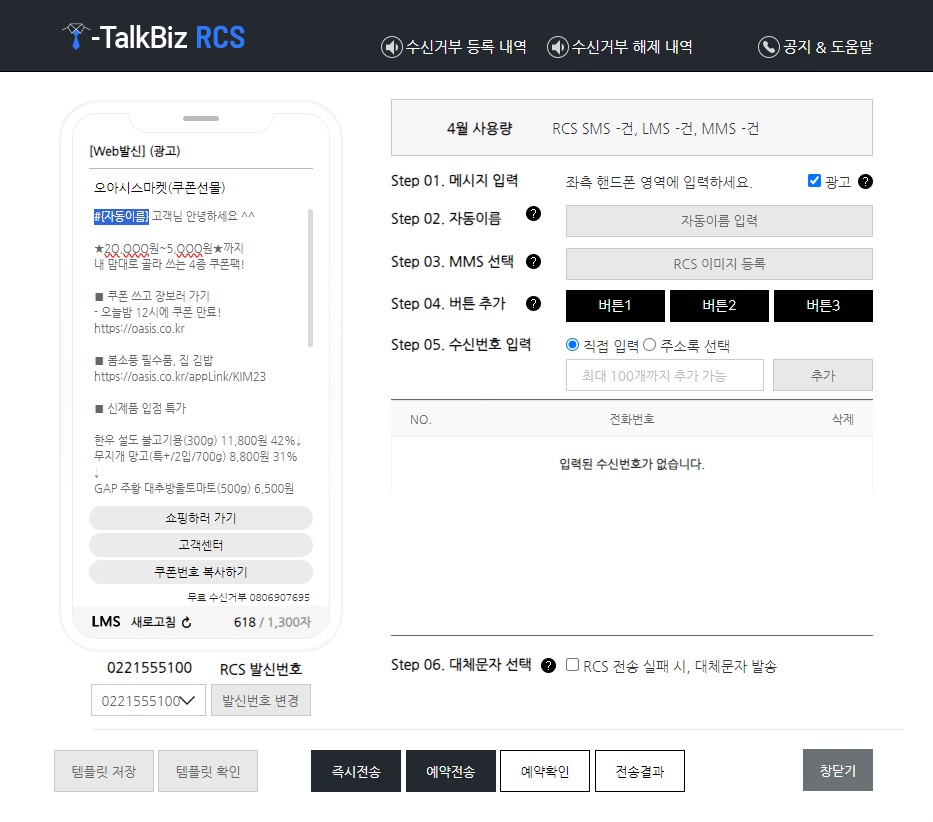Click the 예약전송 button
The height and width of the screenshot is (822, 933).
click(450, 770)
